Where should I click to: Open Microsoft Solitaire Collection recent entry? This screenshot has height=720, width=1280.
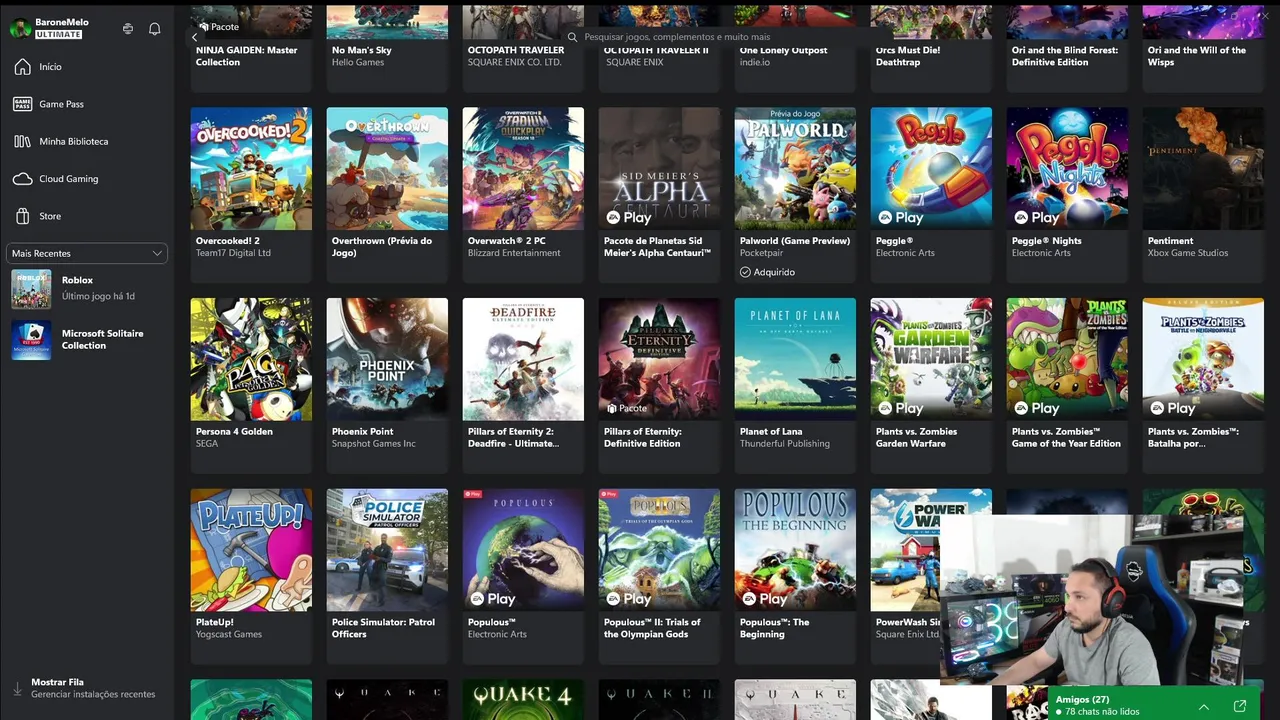pos(87,340)
